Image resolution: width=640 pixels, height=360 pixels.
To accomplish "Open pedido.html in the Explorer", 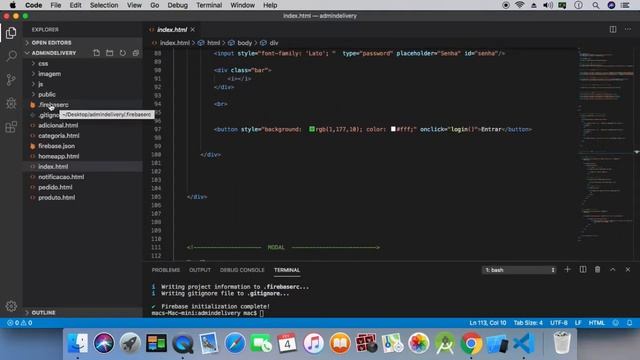I will pos(55,187).
